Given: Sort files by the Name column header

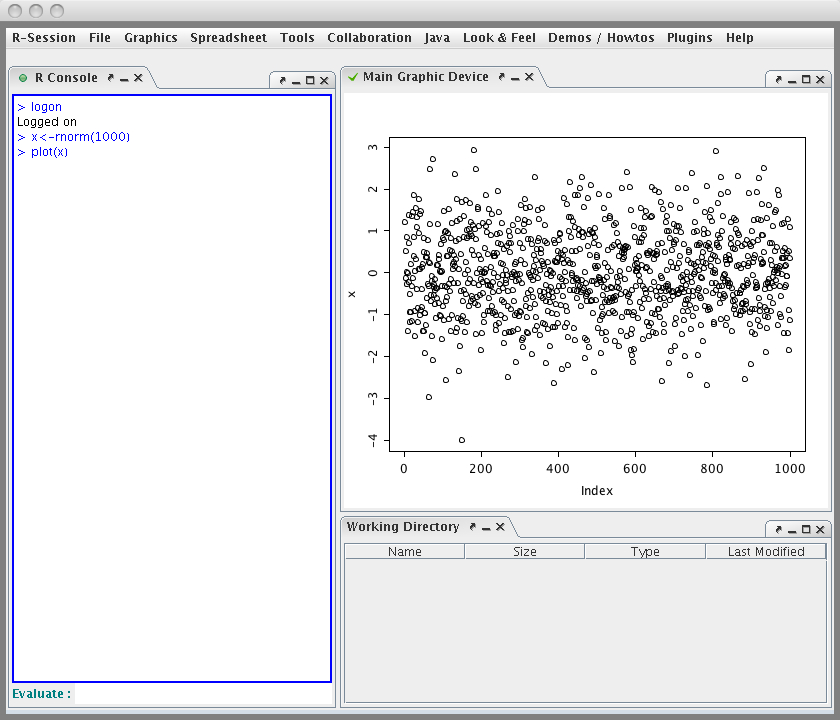Looking at the screenshot, I should (405, 552).
